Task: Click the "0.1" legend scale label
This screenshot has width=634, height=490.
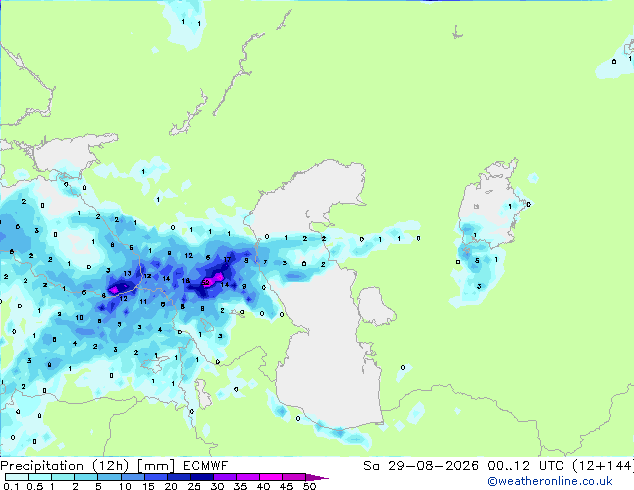Action: tap(12, 486)
